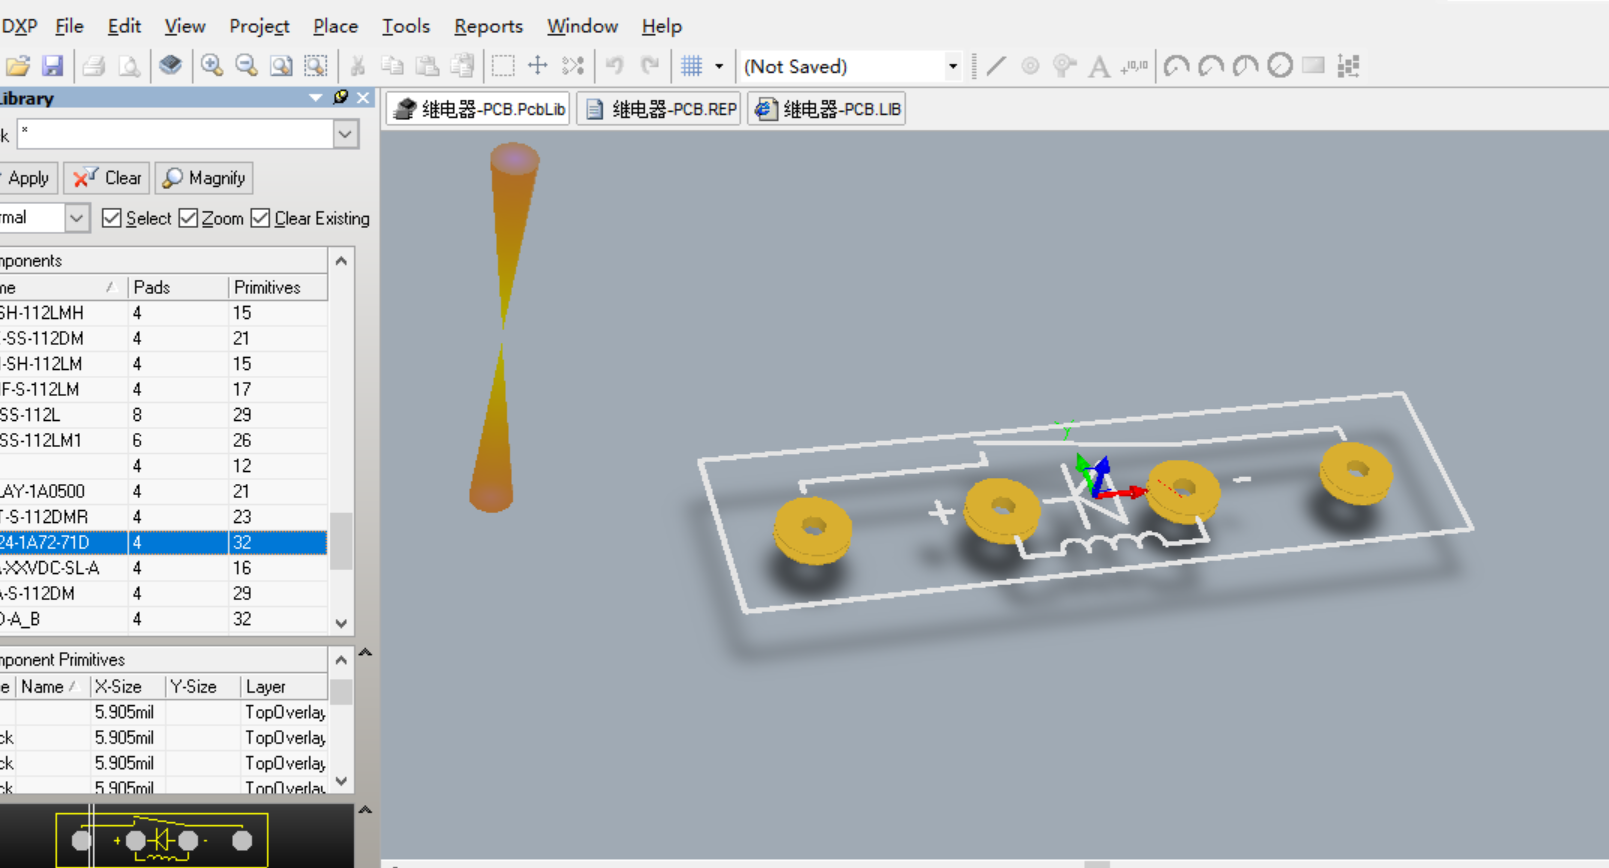Open the grid settings dropdown arrow
Image resolution: width=1609 pixels, height=868 pixels.
pyautogui.click(x=719, y=66)
